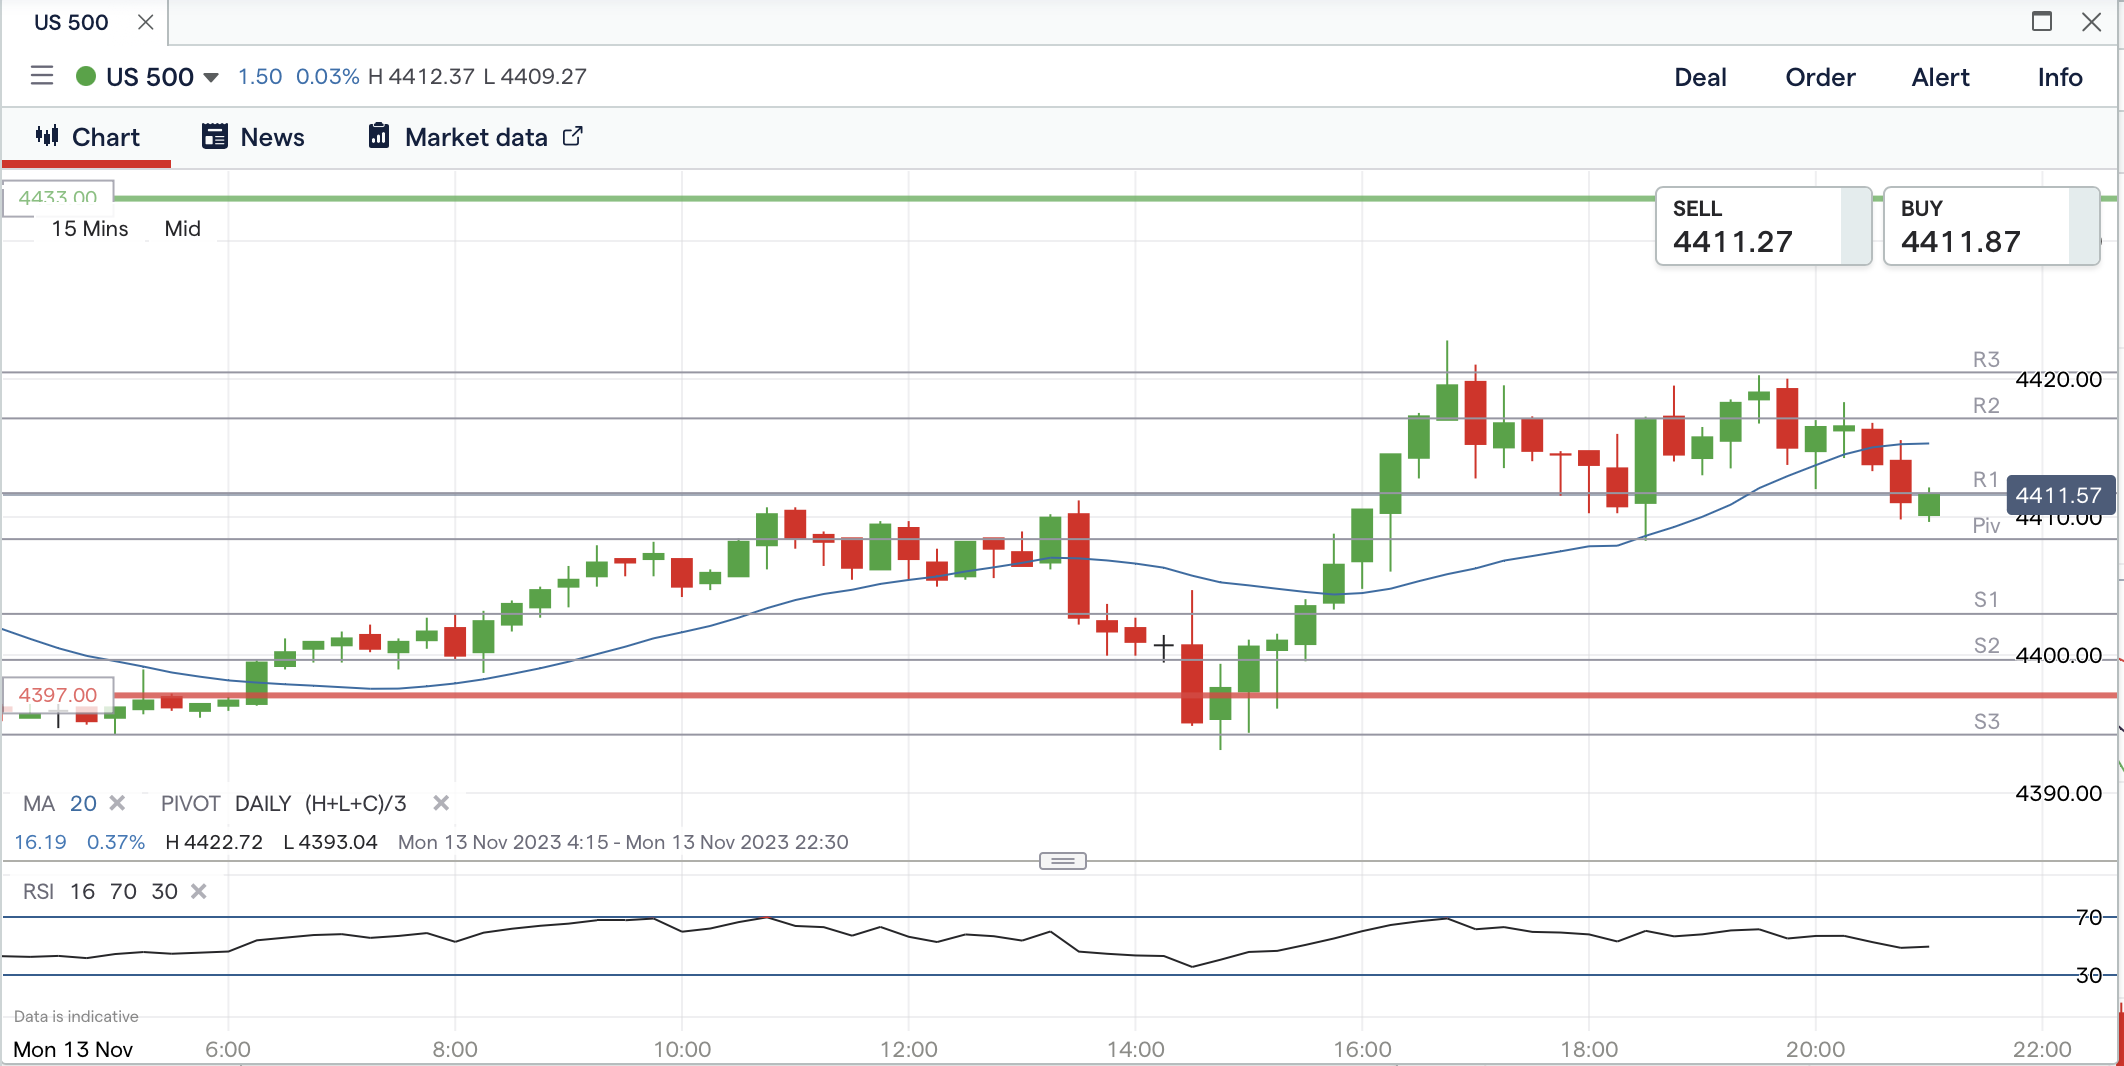
Task: Show market Info panel
Action: (x=2060, y=77)
